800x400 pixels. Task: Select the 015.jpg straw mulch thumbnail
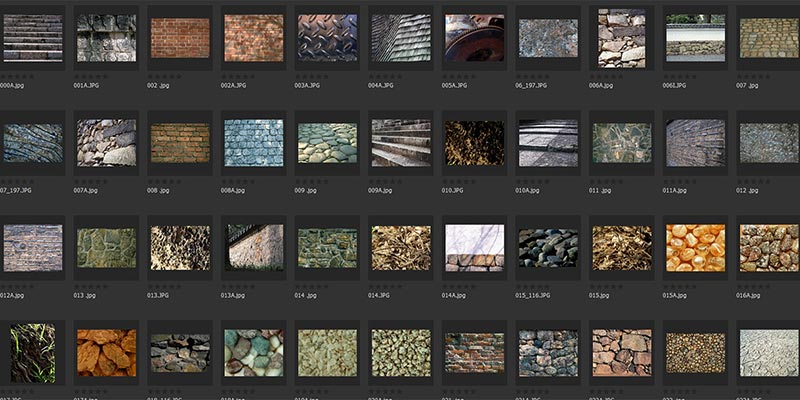[x=622, y=248]
